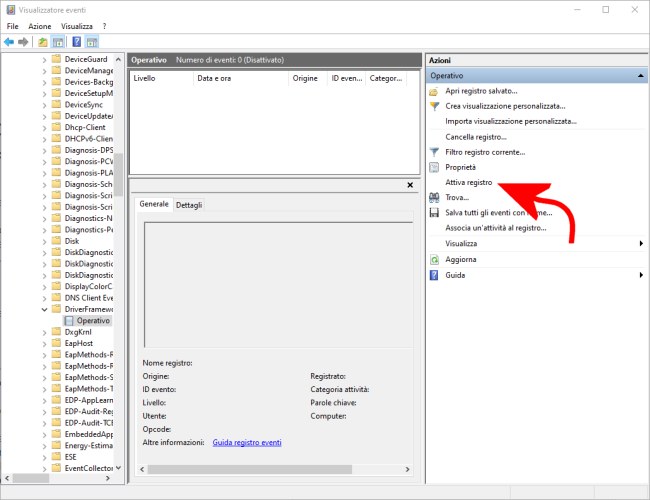Click the preview pane scroll-right arrow

(407, 469)
